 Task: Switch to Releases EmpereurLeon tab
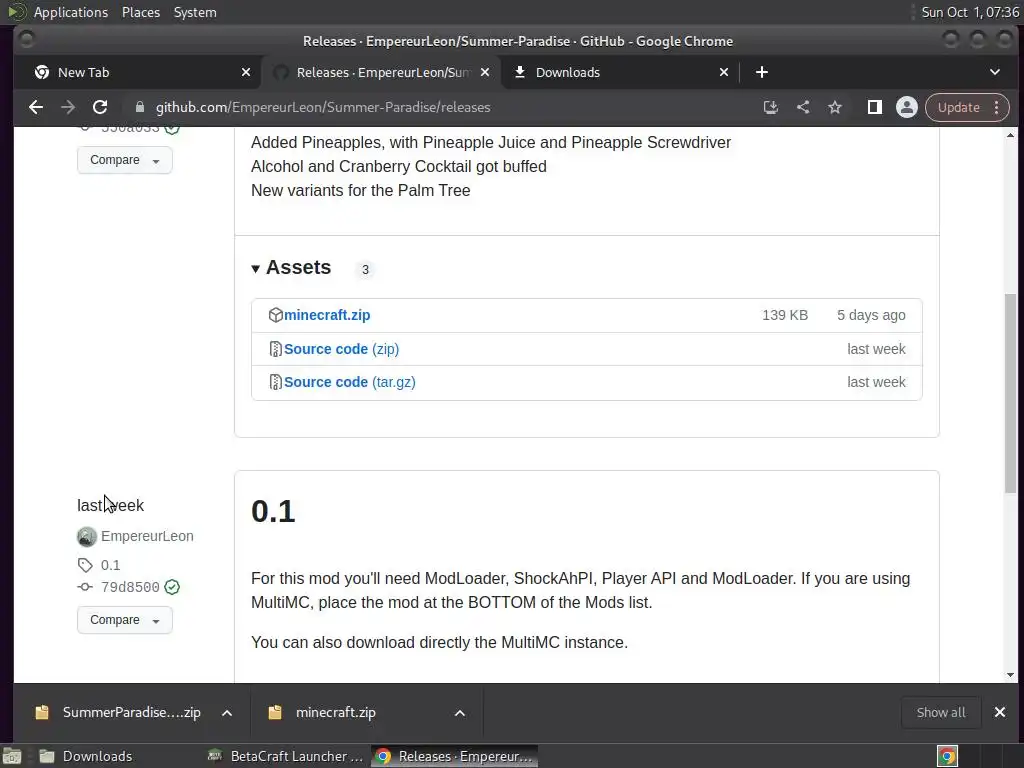click(383, 72)
